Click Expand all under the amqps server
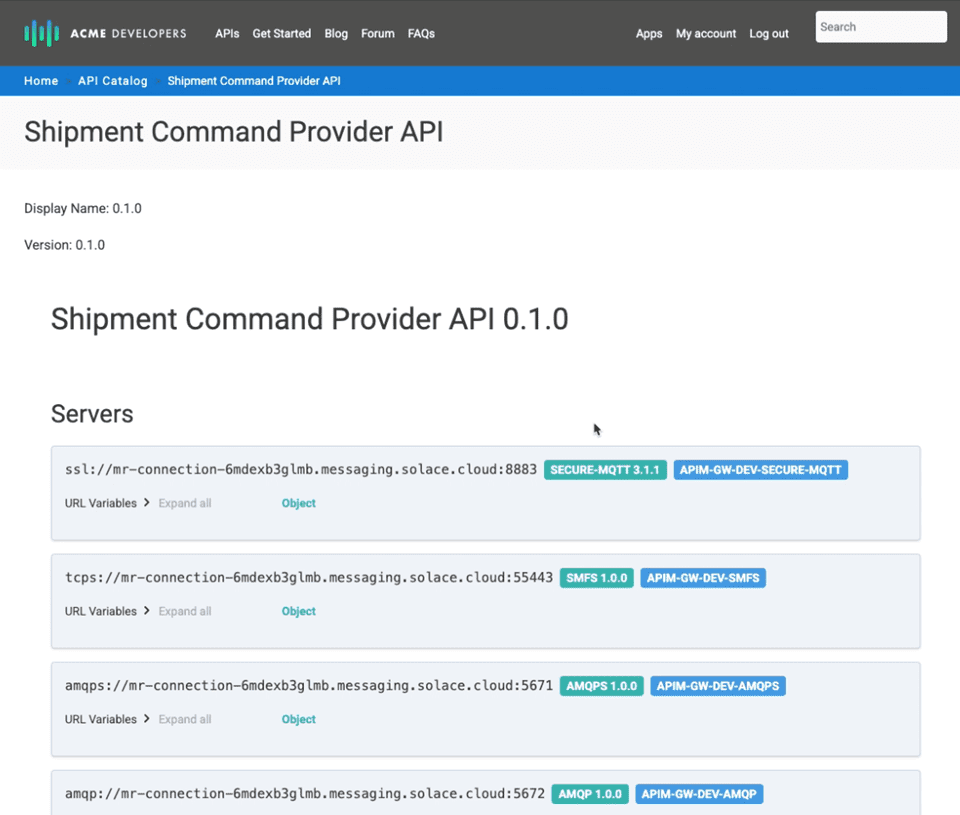The image size is (960, 815). (185, 719)
